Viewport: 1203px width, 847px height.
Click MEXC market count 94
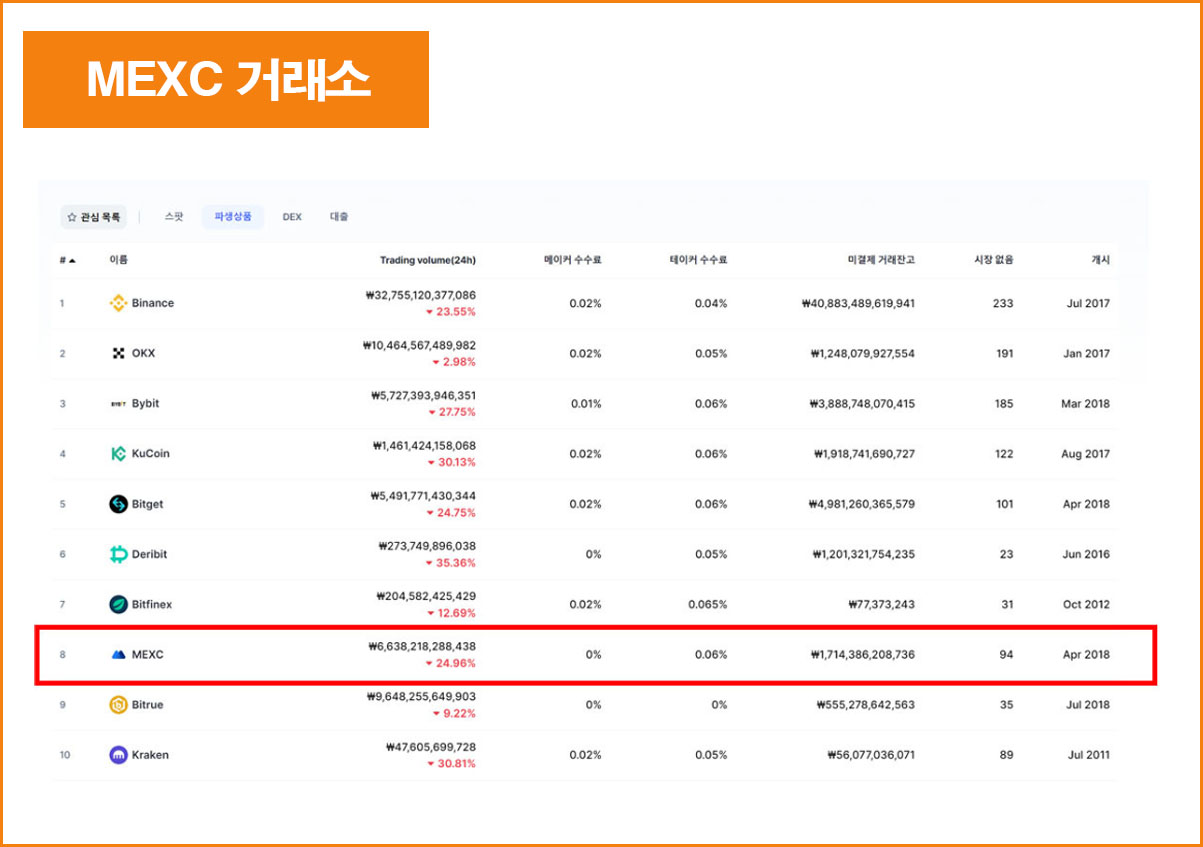1006,655
